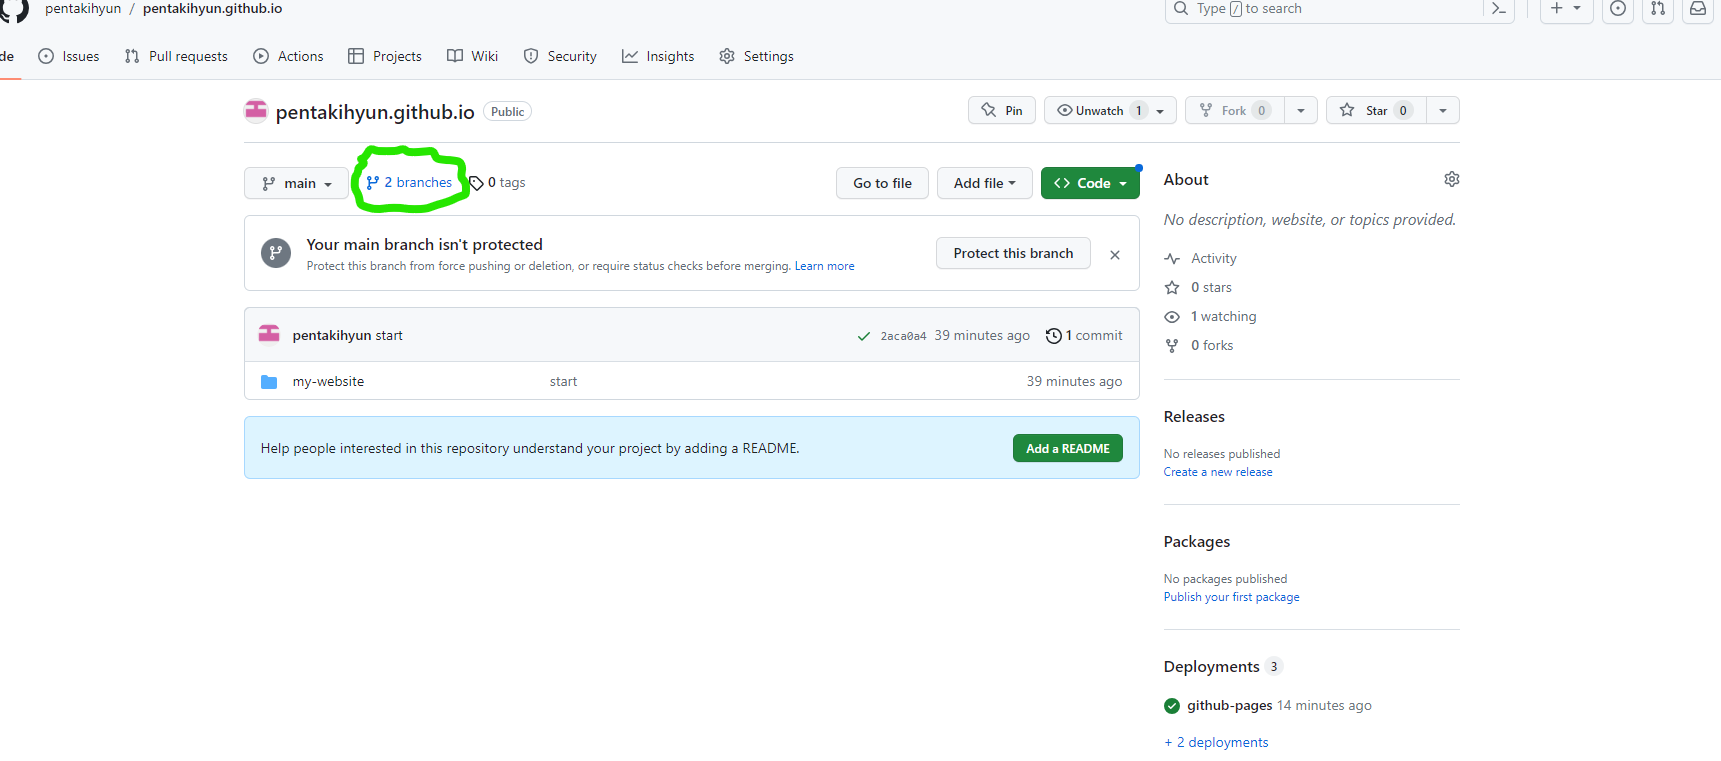Open the Deployments heading link
Image resolution: width=1721 pixels, height=761 pixels.
tap(1211, 667)
